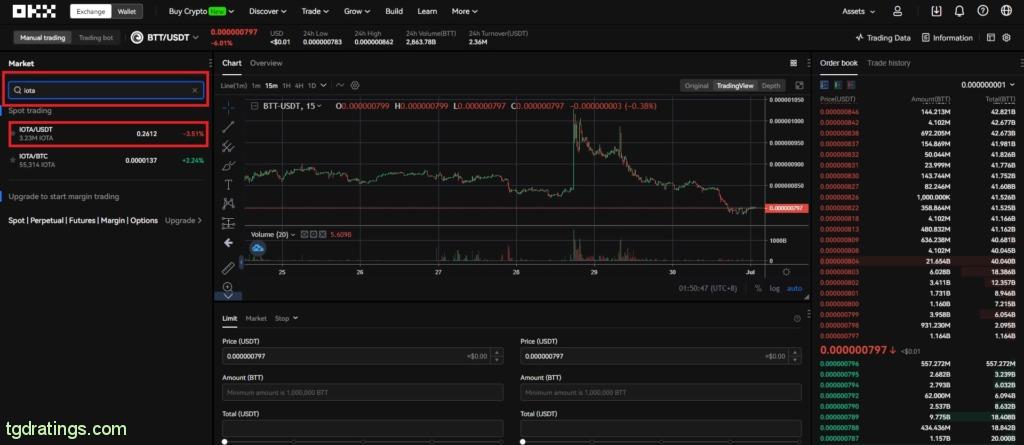Open the Learn link
Viewport: 1024px width, 445px height.
pyautogui.click(x=427, y=11)
